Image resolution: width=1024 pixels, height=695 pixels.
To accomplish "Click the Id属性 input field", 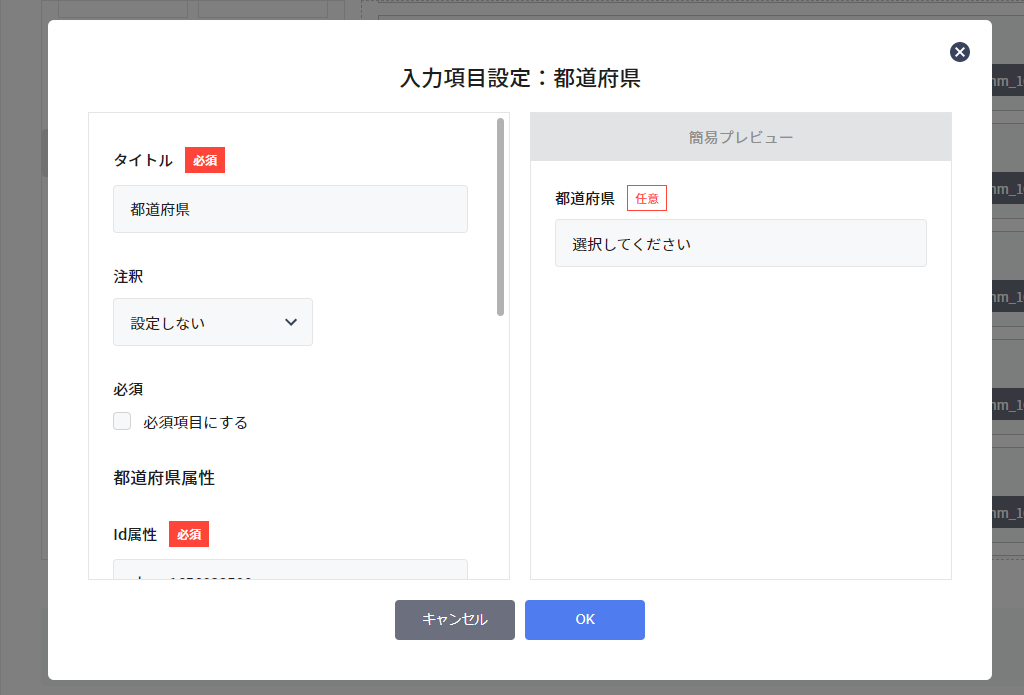I will [x=290, y=570].
